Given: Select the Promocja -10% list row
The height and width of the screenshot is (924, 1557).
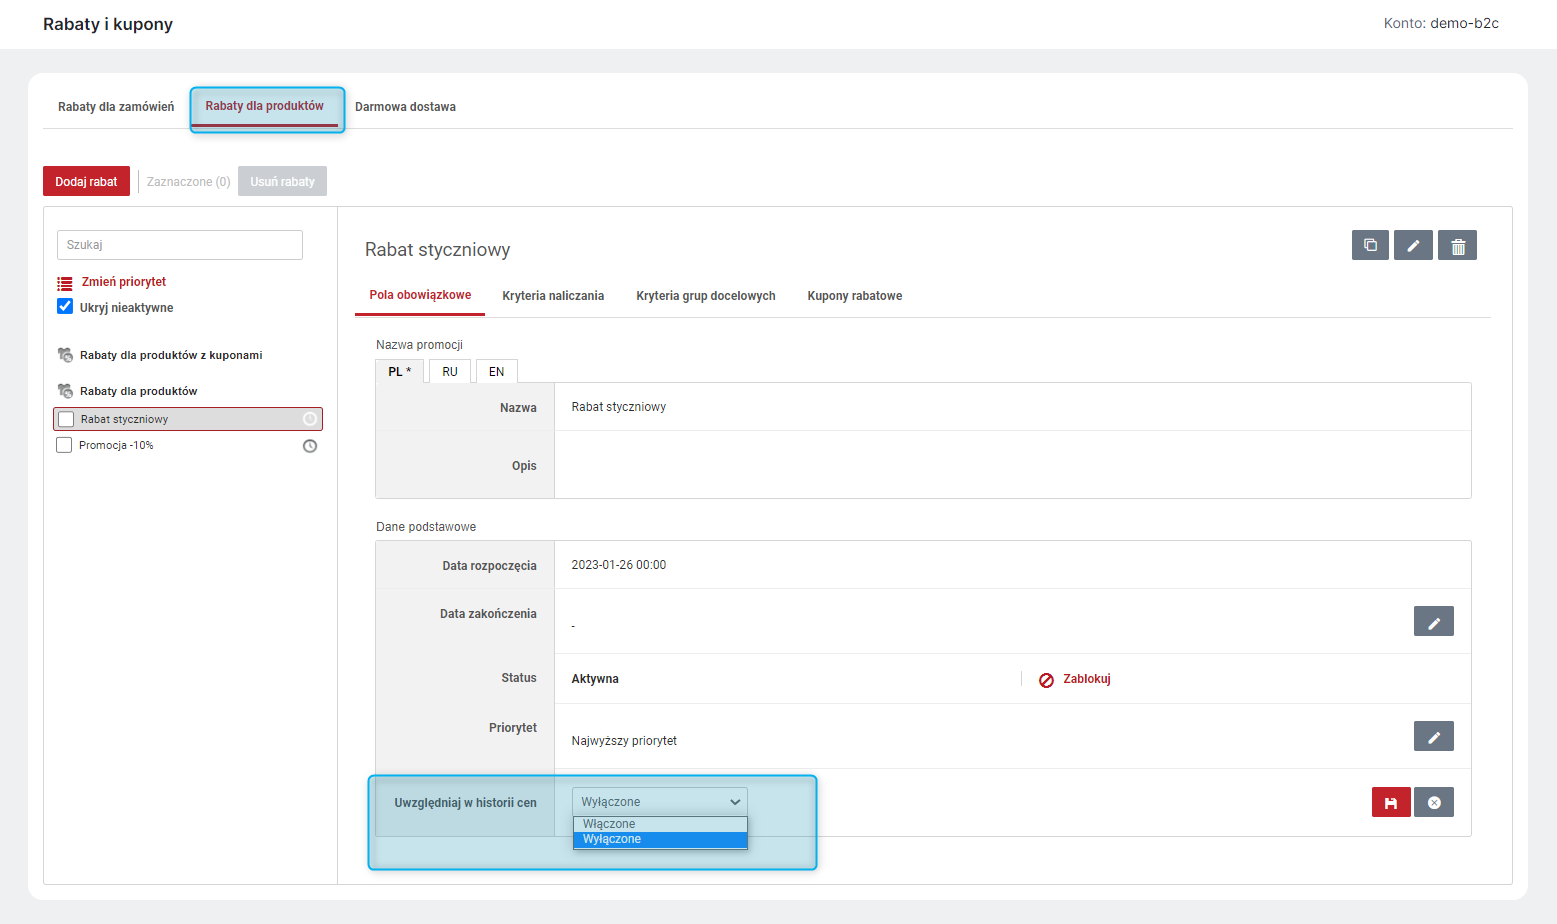Looking at the screenshot, I should pos(188,446).
